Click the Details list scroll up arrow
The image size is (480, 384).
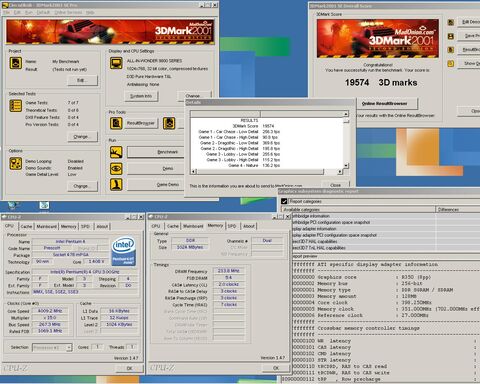(346, 114)
